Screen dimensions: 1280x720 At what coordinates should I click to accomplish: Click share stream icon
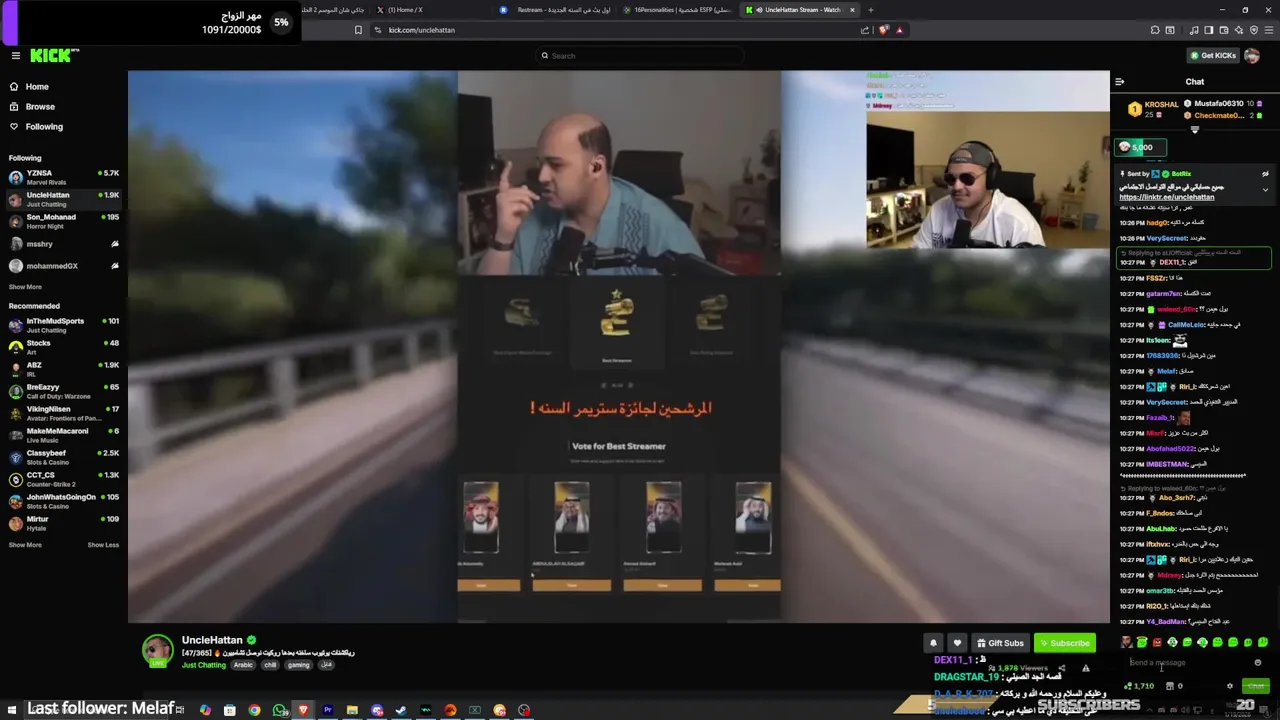pyautogui.click(x=1062, y=668)
